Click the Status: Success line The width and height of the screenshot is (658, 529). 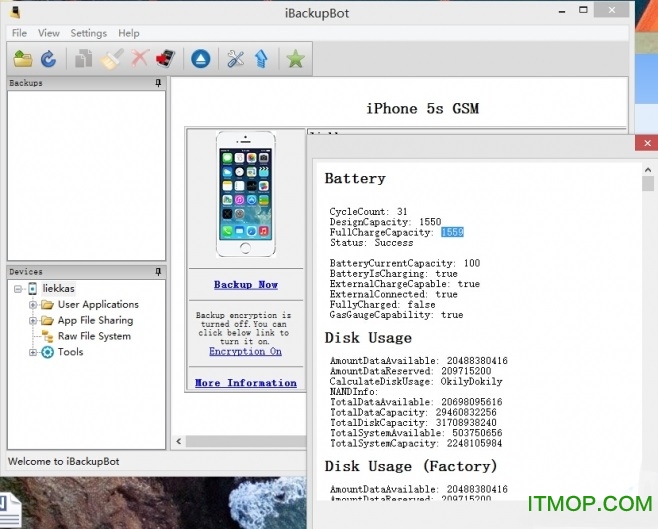pos(371,243)
